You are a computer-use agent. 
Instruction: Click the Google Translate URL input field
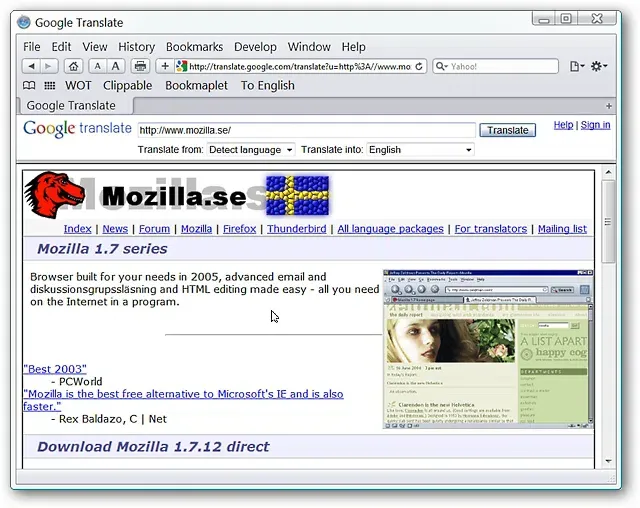(x=304, y=130)
